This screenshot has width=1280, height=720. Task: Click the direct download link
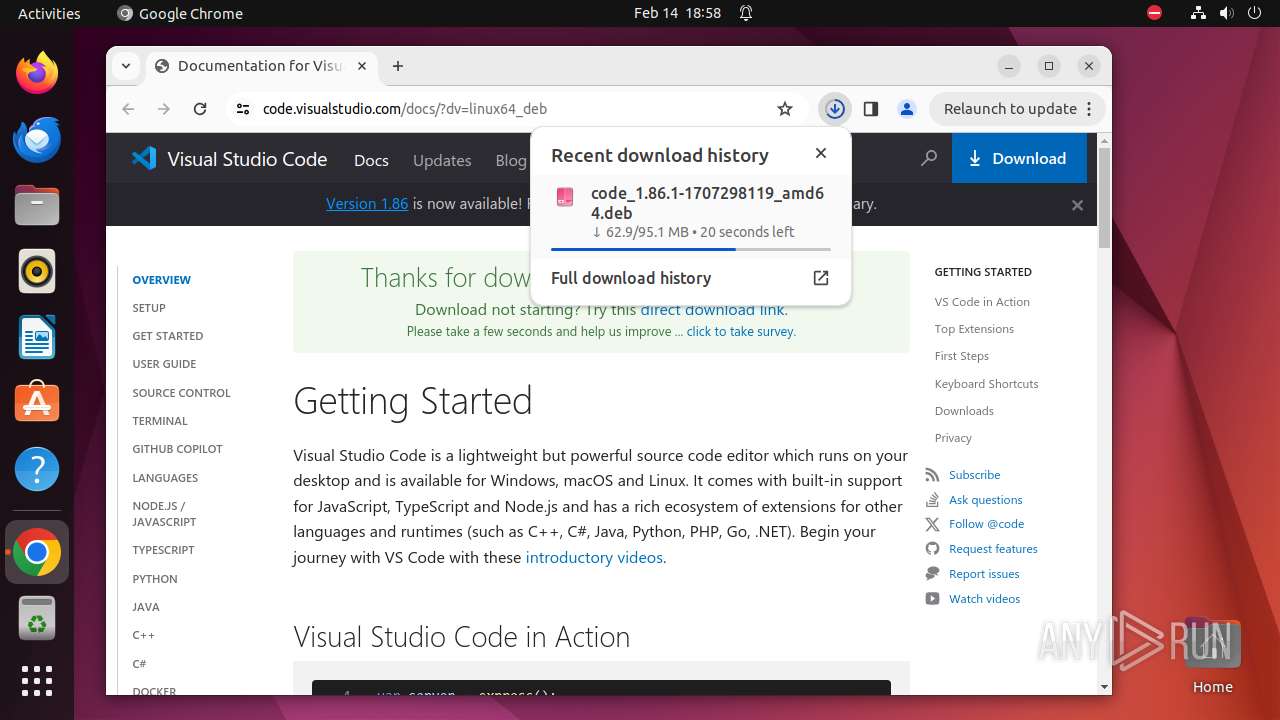coord(712,310)
